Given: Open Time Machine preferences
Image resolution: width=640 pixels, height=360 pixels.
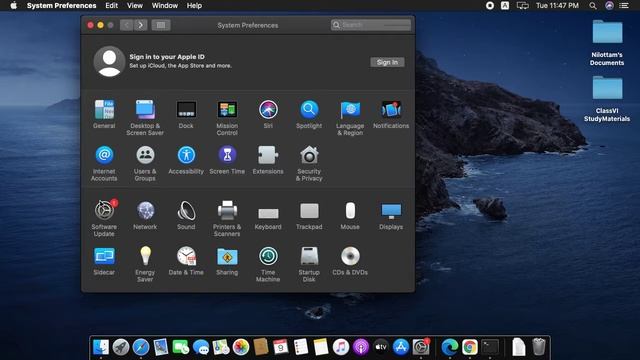Looking at the screenshot, I should click(x=268, y=264).
